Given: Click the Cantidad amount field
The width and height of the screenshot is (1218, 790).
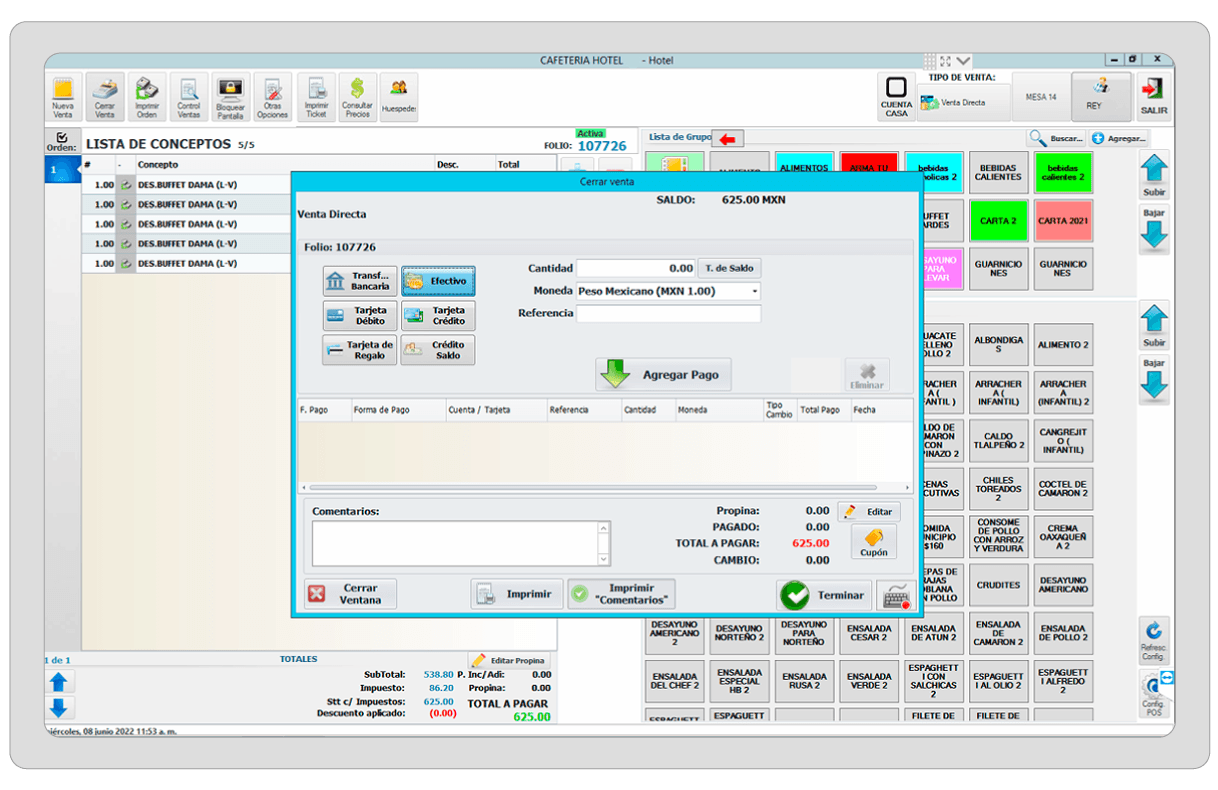Looking at the screenshot, I should pos(636,268).
